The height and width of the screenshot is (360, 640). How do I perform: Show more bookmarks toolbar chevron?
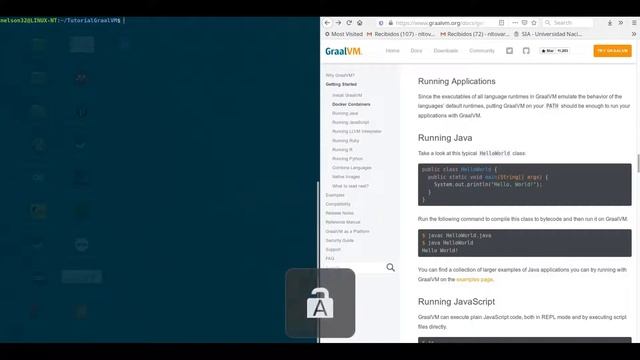[634, 34]
